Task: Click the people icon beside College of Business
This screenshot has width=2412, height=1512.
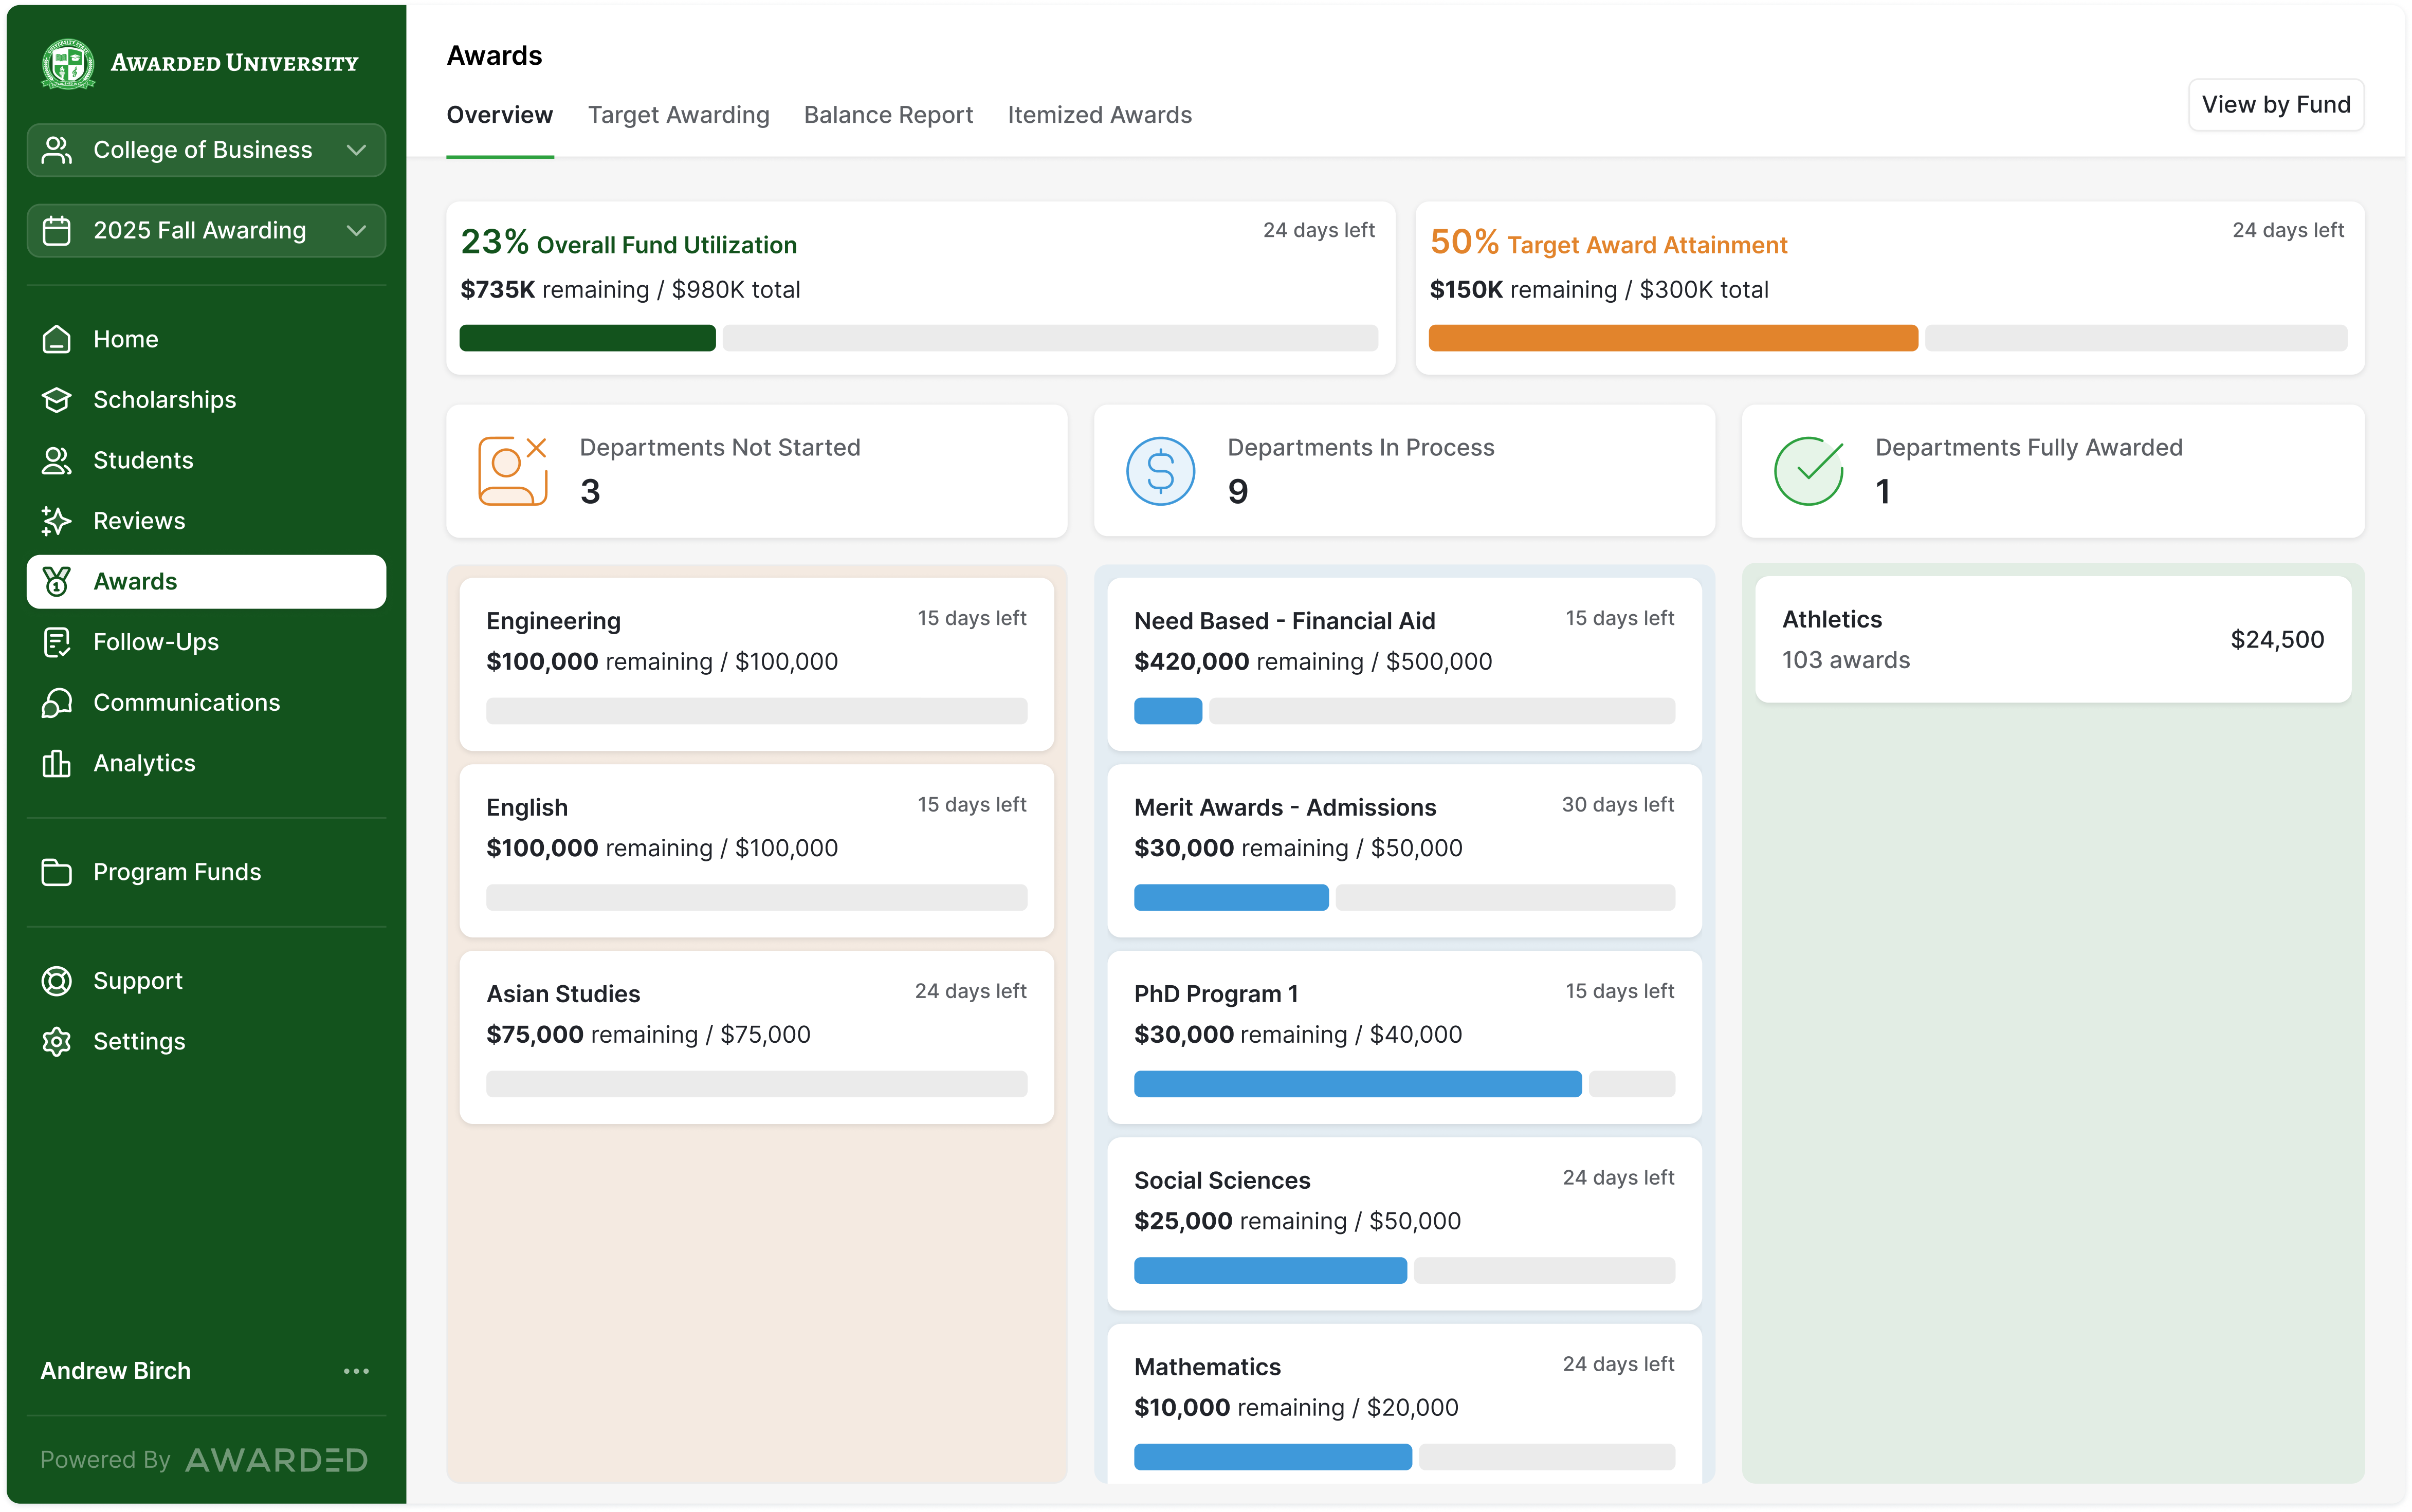Action: point(57,150)
